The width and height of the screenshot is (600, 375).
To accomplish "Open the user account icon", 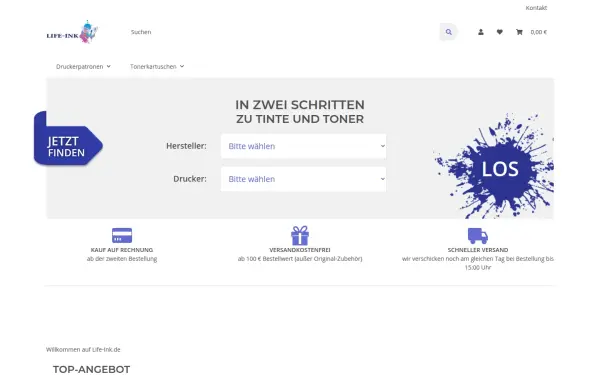I will coord(481,32).
